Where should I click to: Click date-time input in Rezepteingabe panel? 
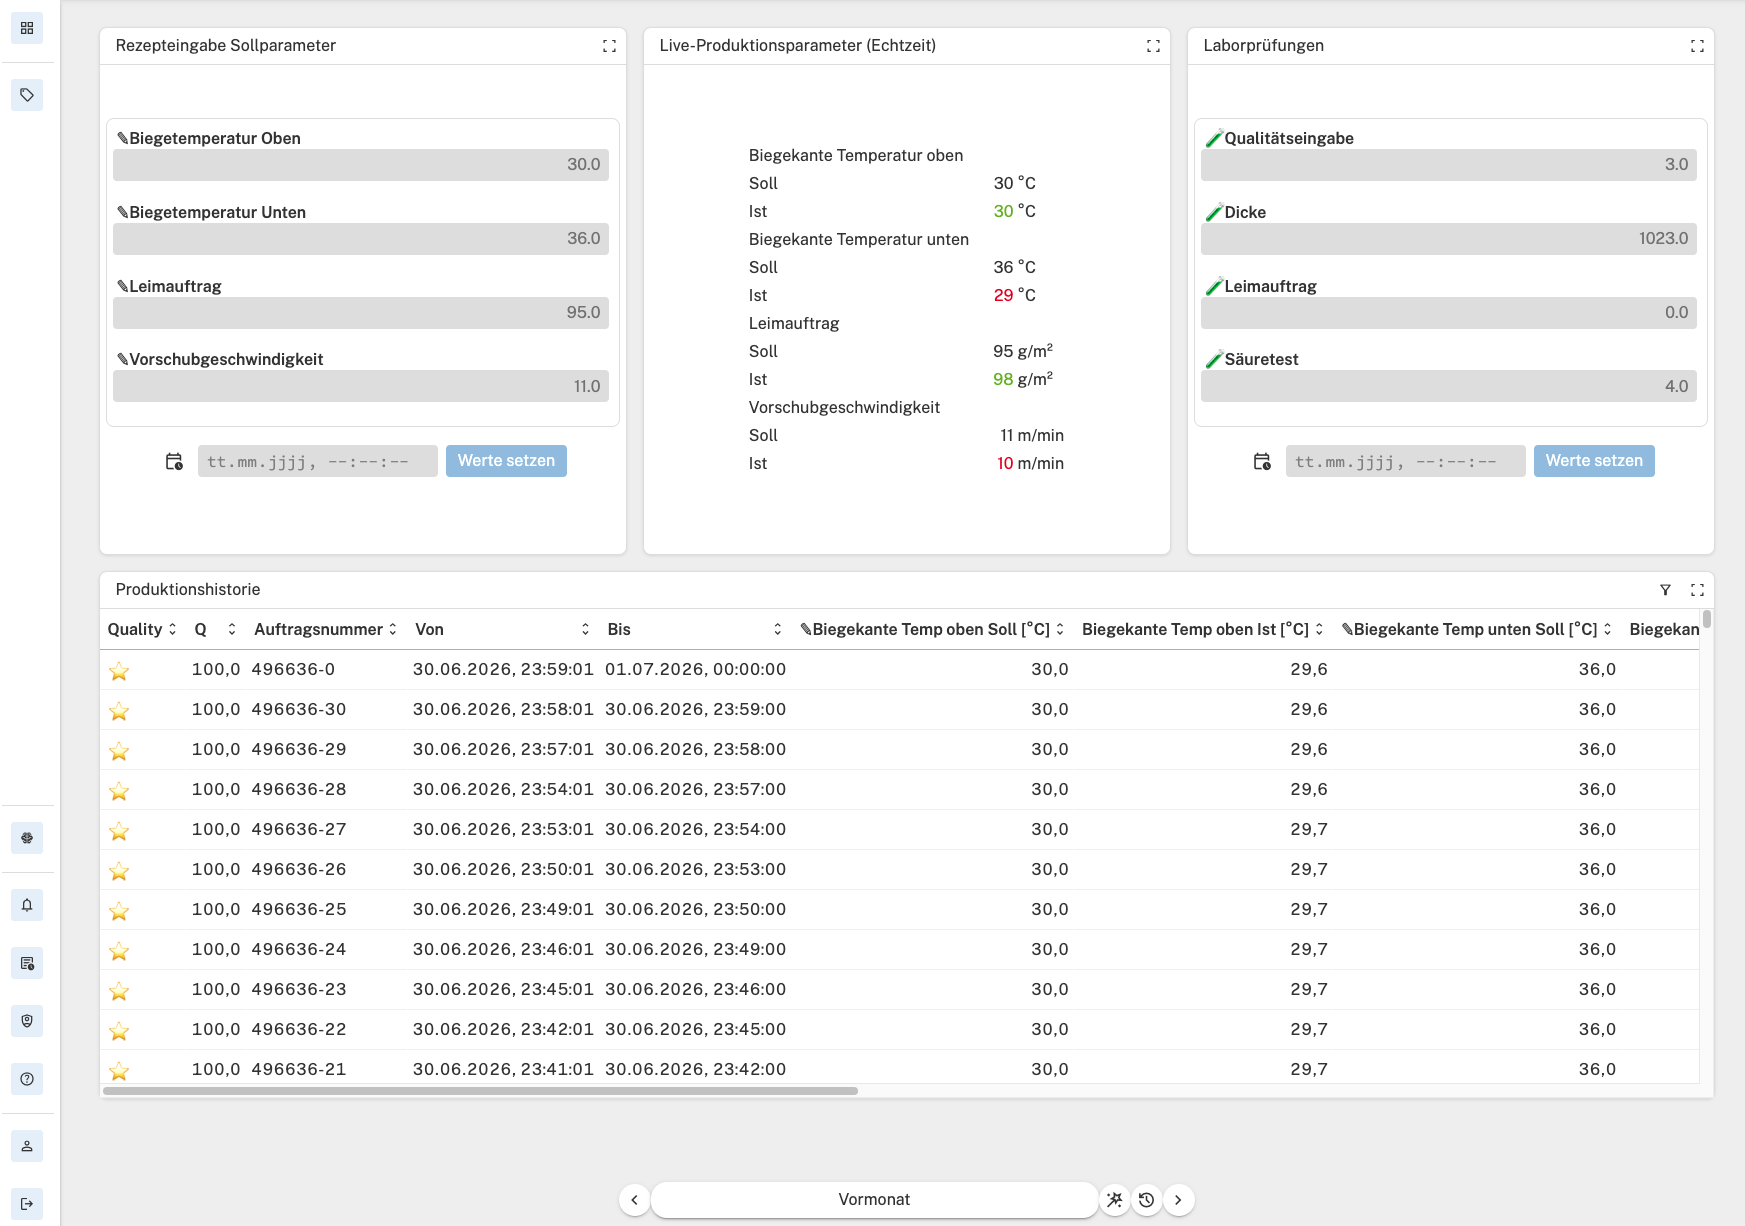tap(318, 461)
